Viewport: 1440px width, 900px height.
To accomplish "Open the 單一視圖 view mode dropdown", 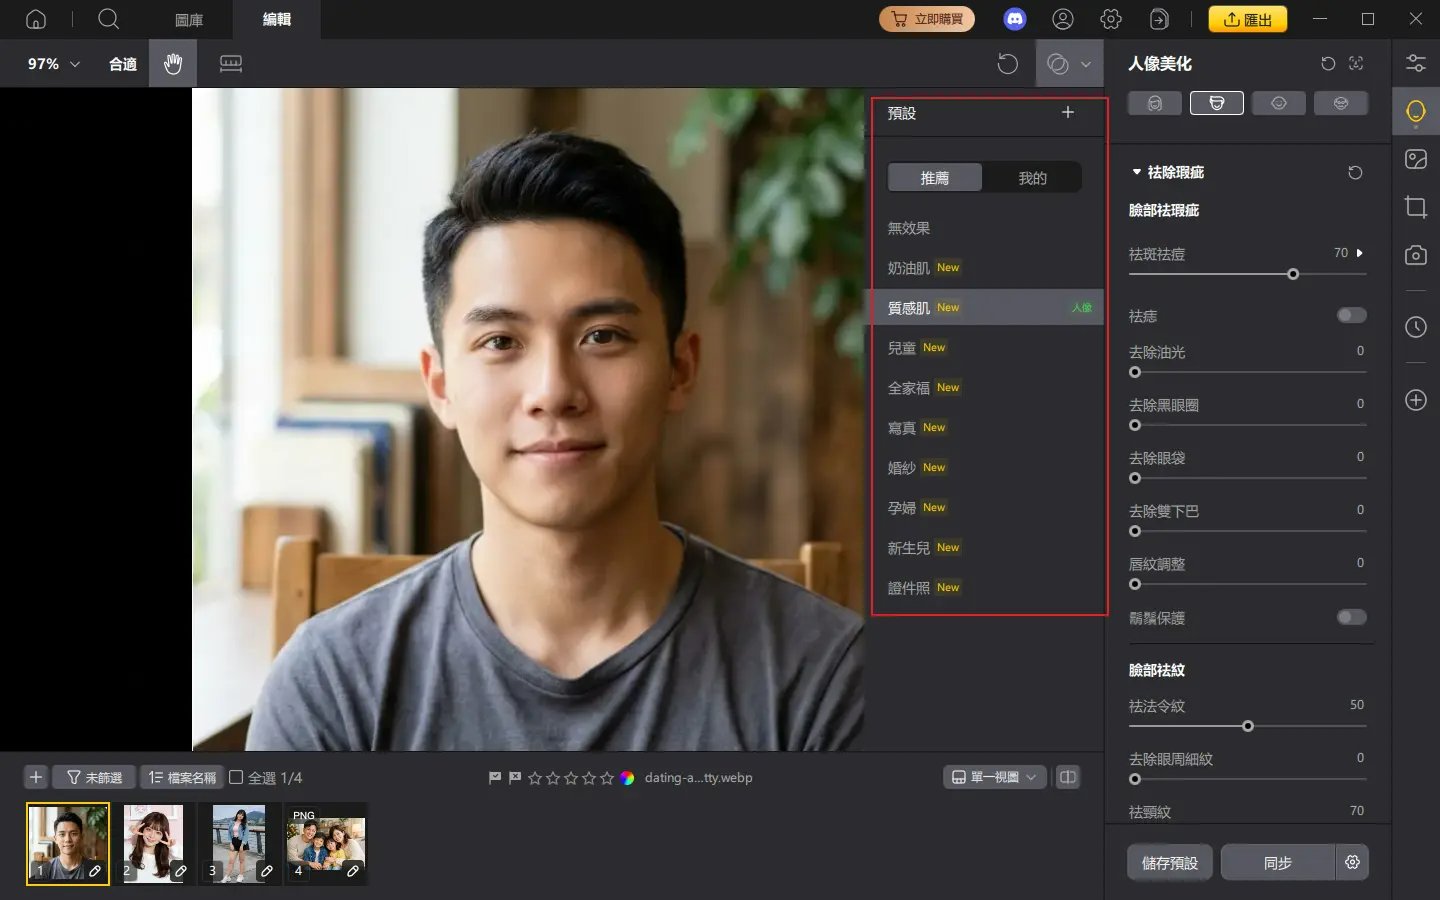I will coord(994,777).
